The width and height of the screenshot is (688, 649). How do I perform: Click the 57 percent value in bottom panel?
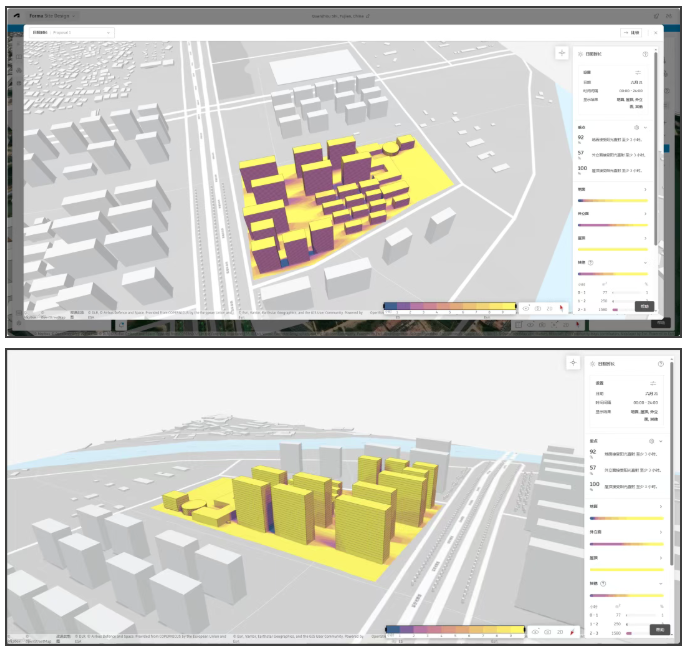click(593, 468)
